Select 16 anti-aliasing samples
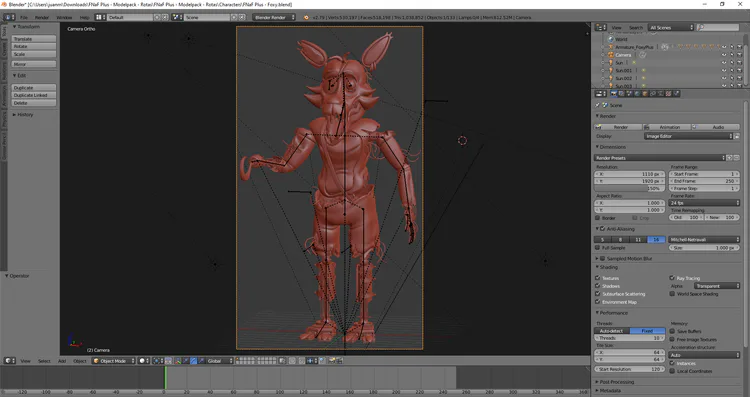This screenshot has height=397, width=750. (x=656, y=240)
